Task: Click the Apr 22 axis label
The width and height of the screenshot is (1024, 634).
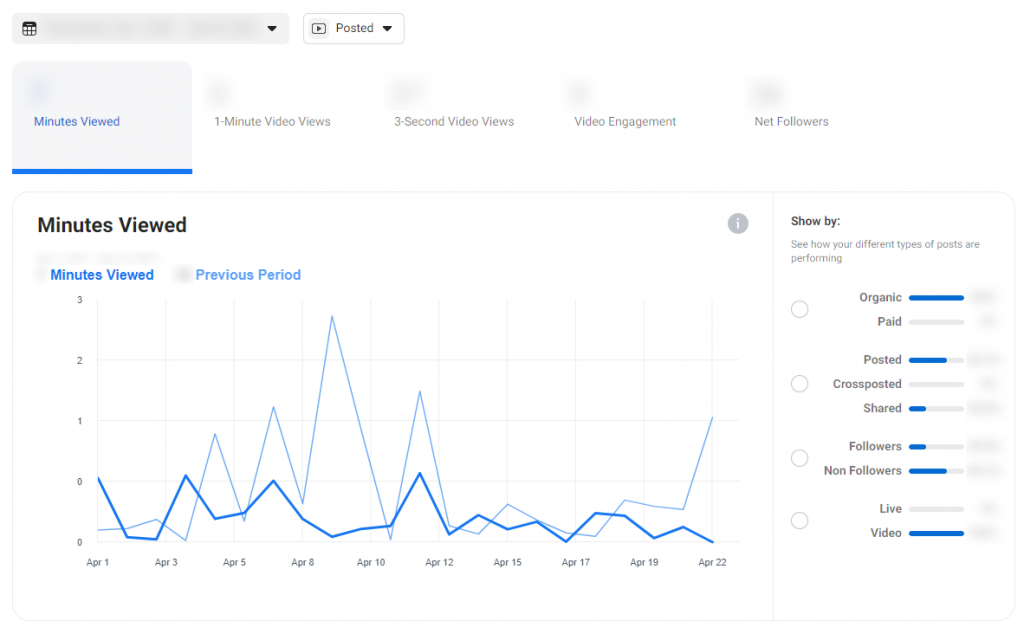Action: click(x=712, y=562)
